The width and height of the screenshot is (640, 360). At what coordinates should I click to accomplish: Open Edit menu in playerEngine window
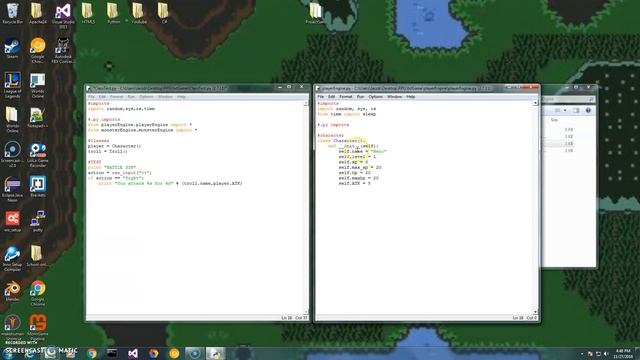(331, 97)
